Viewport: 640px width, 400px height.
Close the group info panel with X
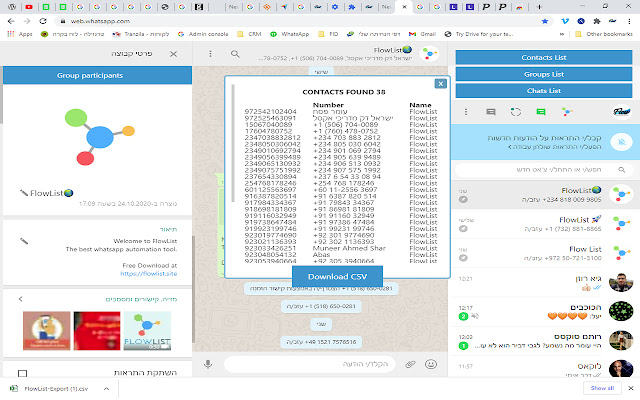173,54
